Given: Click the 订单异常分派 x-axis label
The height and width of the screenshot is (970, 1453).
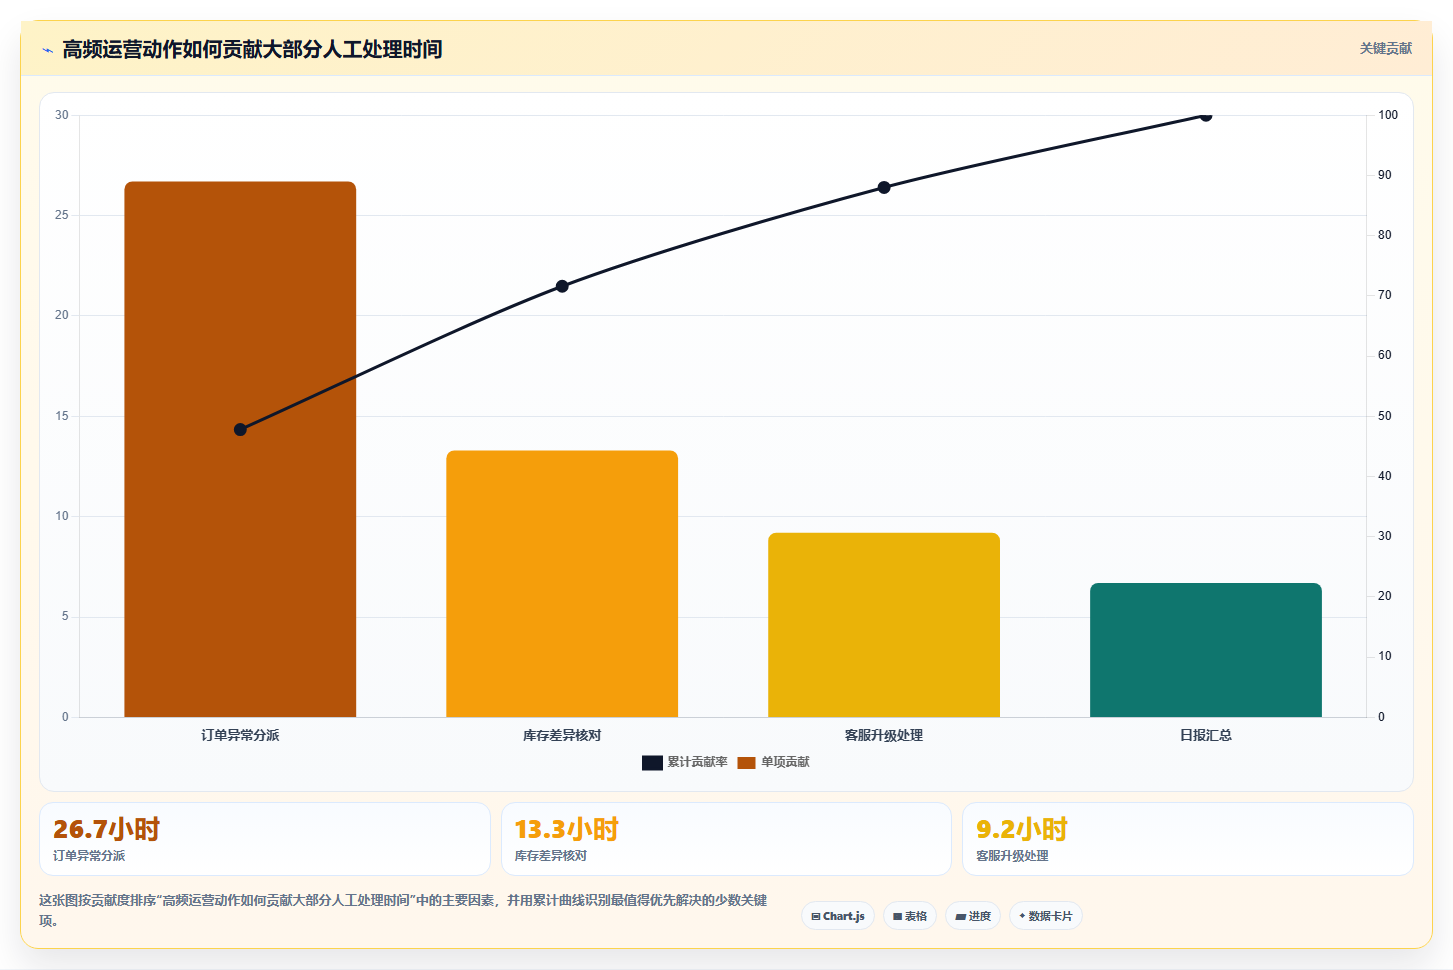Looking at the screenshot, I should click(240, 735).
